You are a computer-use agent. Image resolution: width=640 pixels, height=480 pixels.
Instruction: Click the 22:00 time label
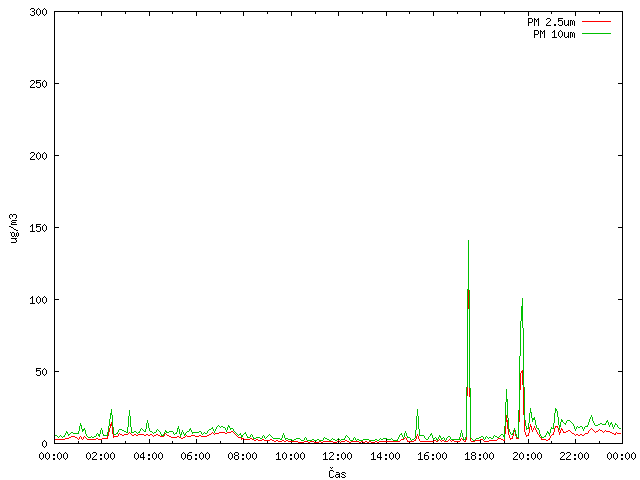pos(574,456)
